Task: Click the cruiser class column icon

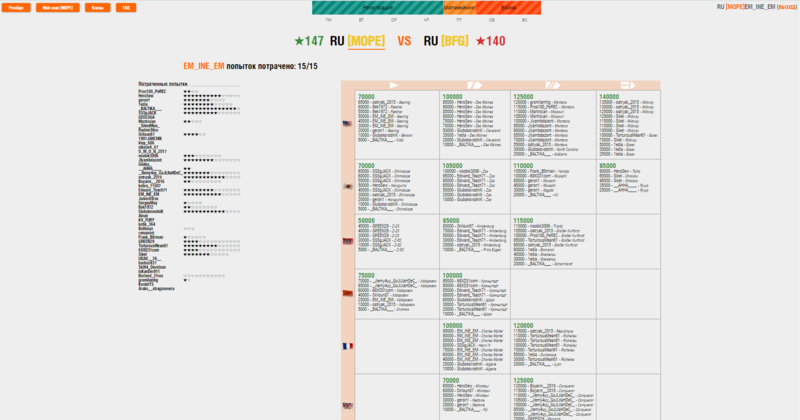Action: pos(474,84)
